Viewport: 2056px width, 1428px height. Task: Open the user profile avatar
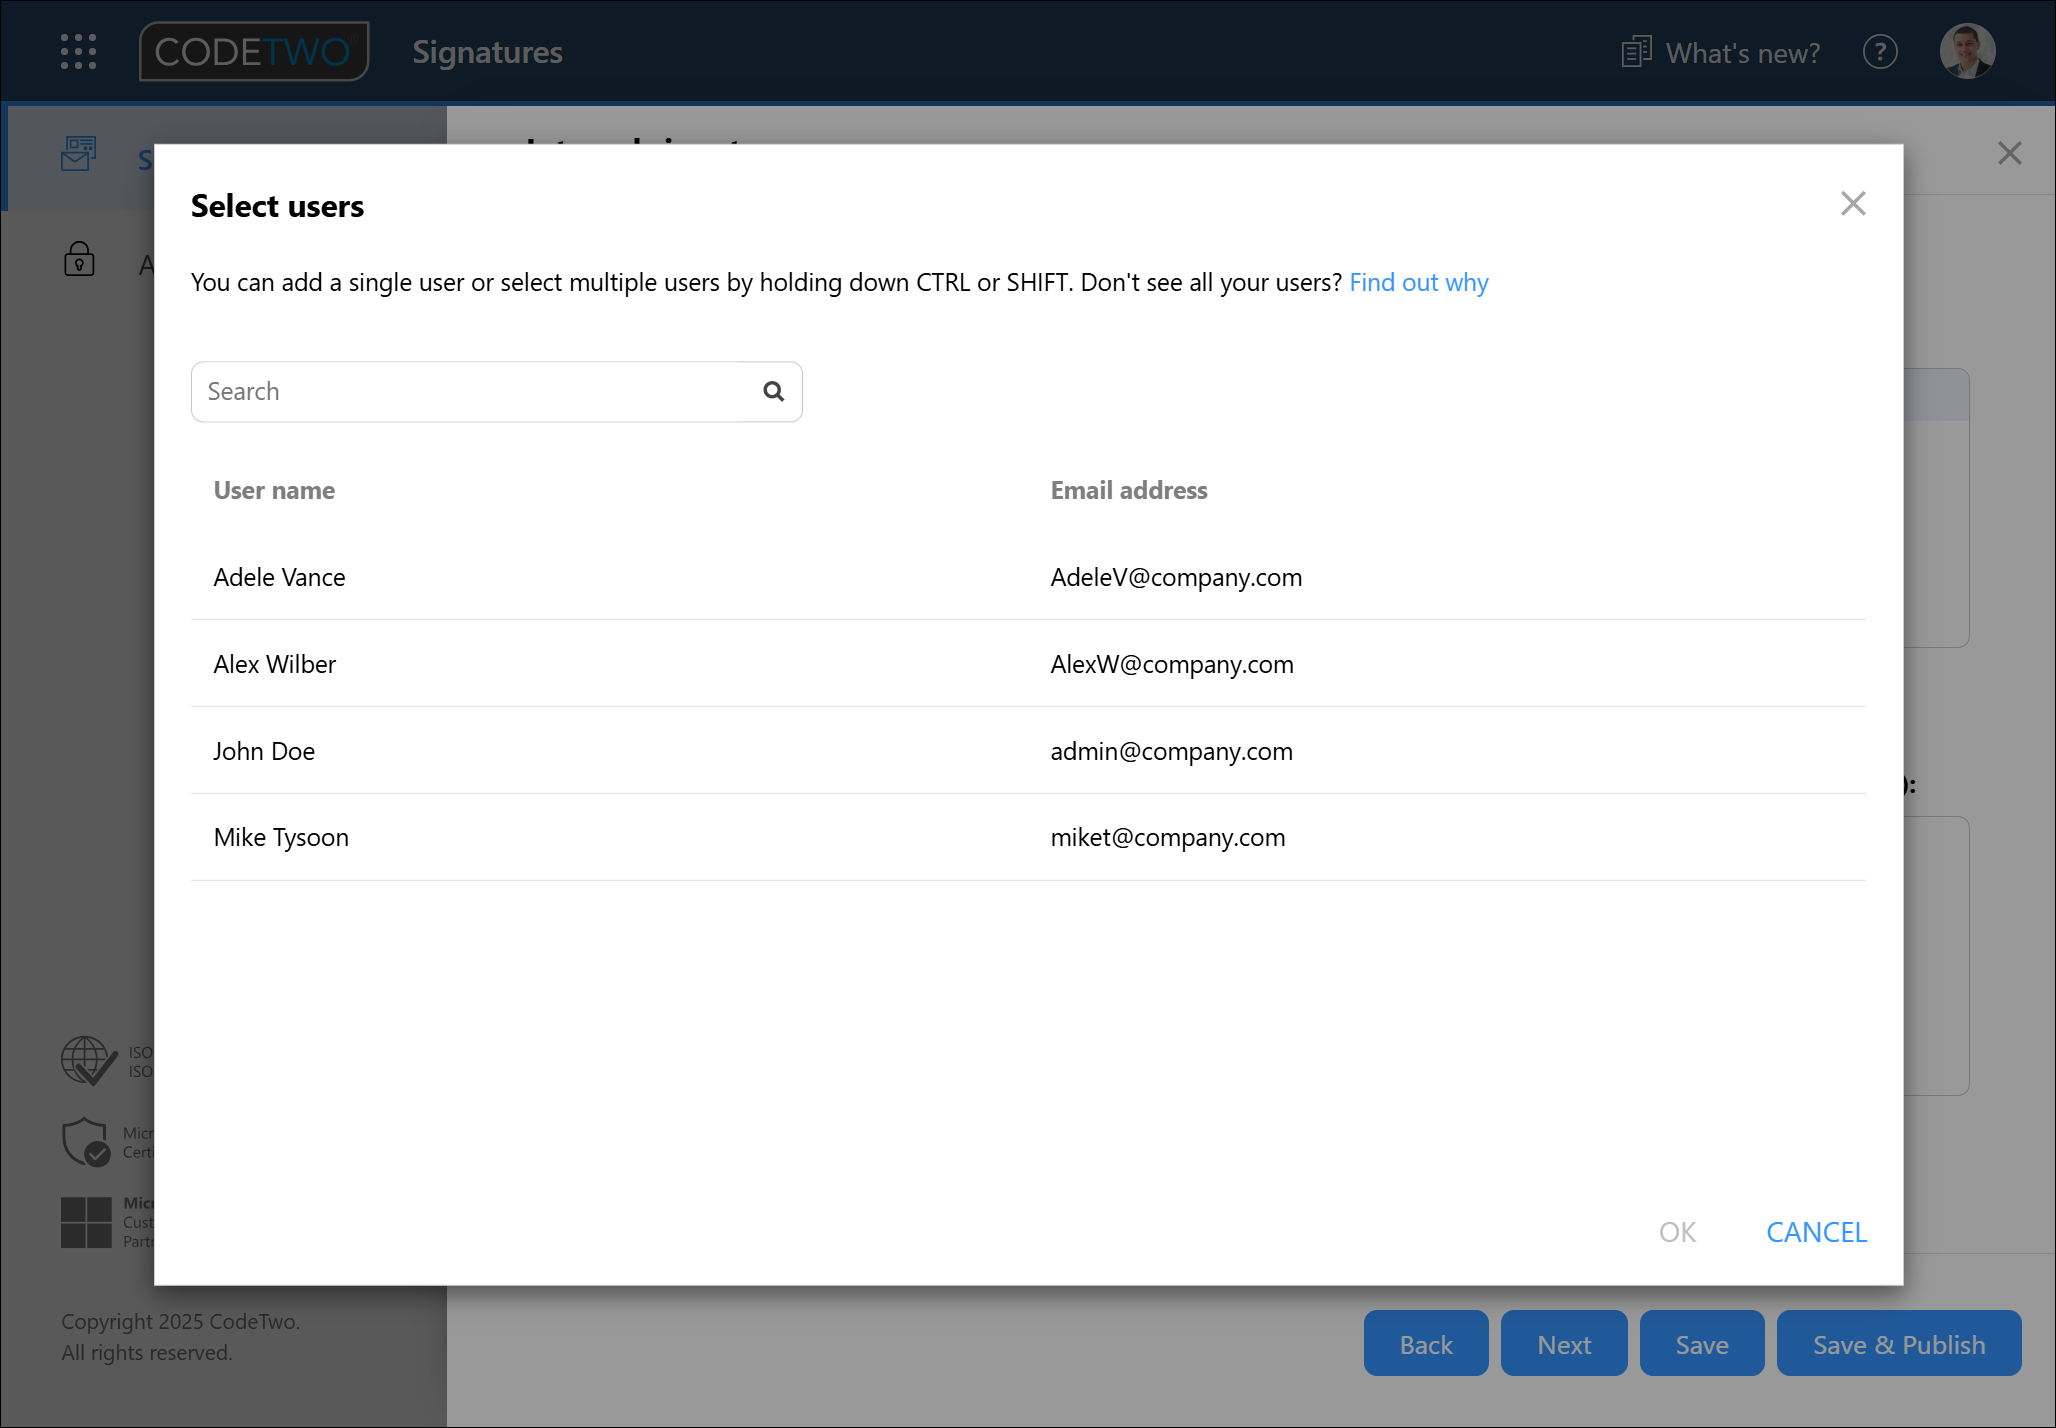click(x=1967, y=51)
